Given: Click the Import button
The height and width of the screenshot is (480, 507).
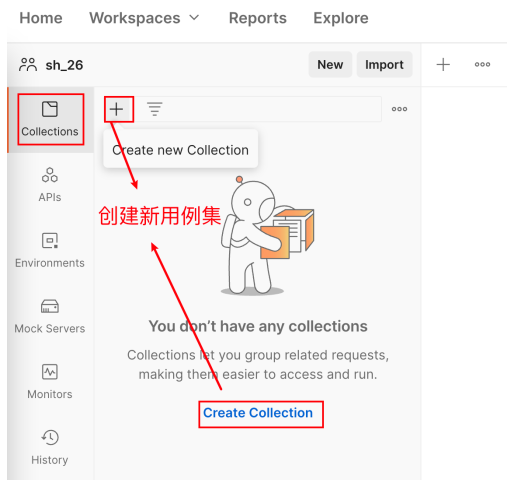Looking at the screenshot, I should tap(384, 65).
